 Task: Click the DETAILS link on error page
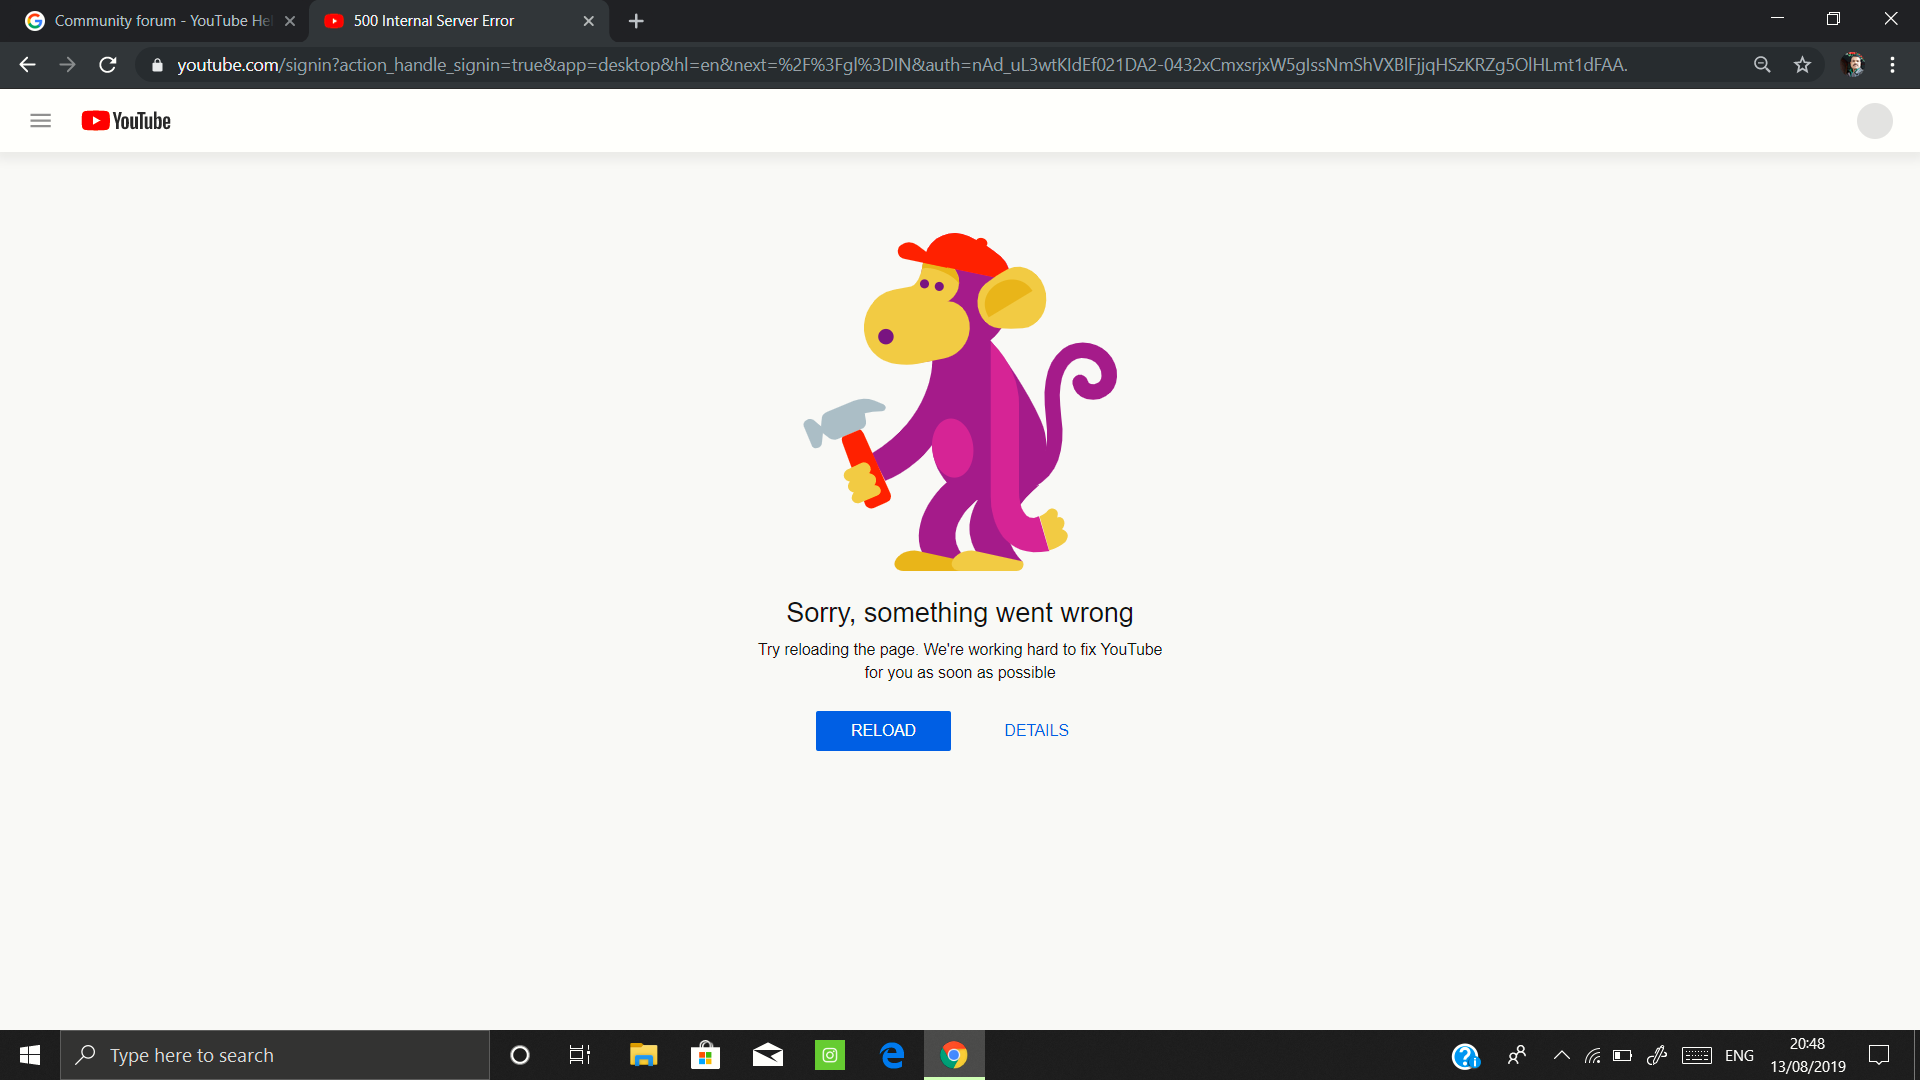1036,731
